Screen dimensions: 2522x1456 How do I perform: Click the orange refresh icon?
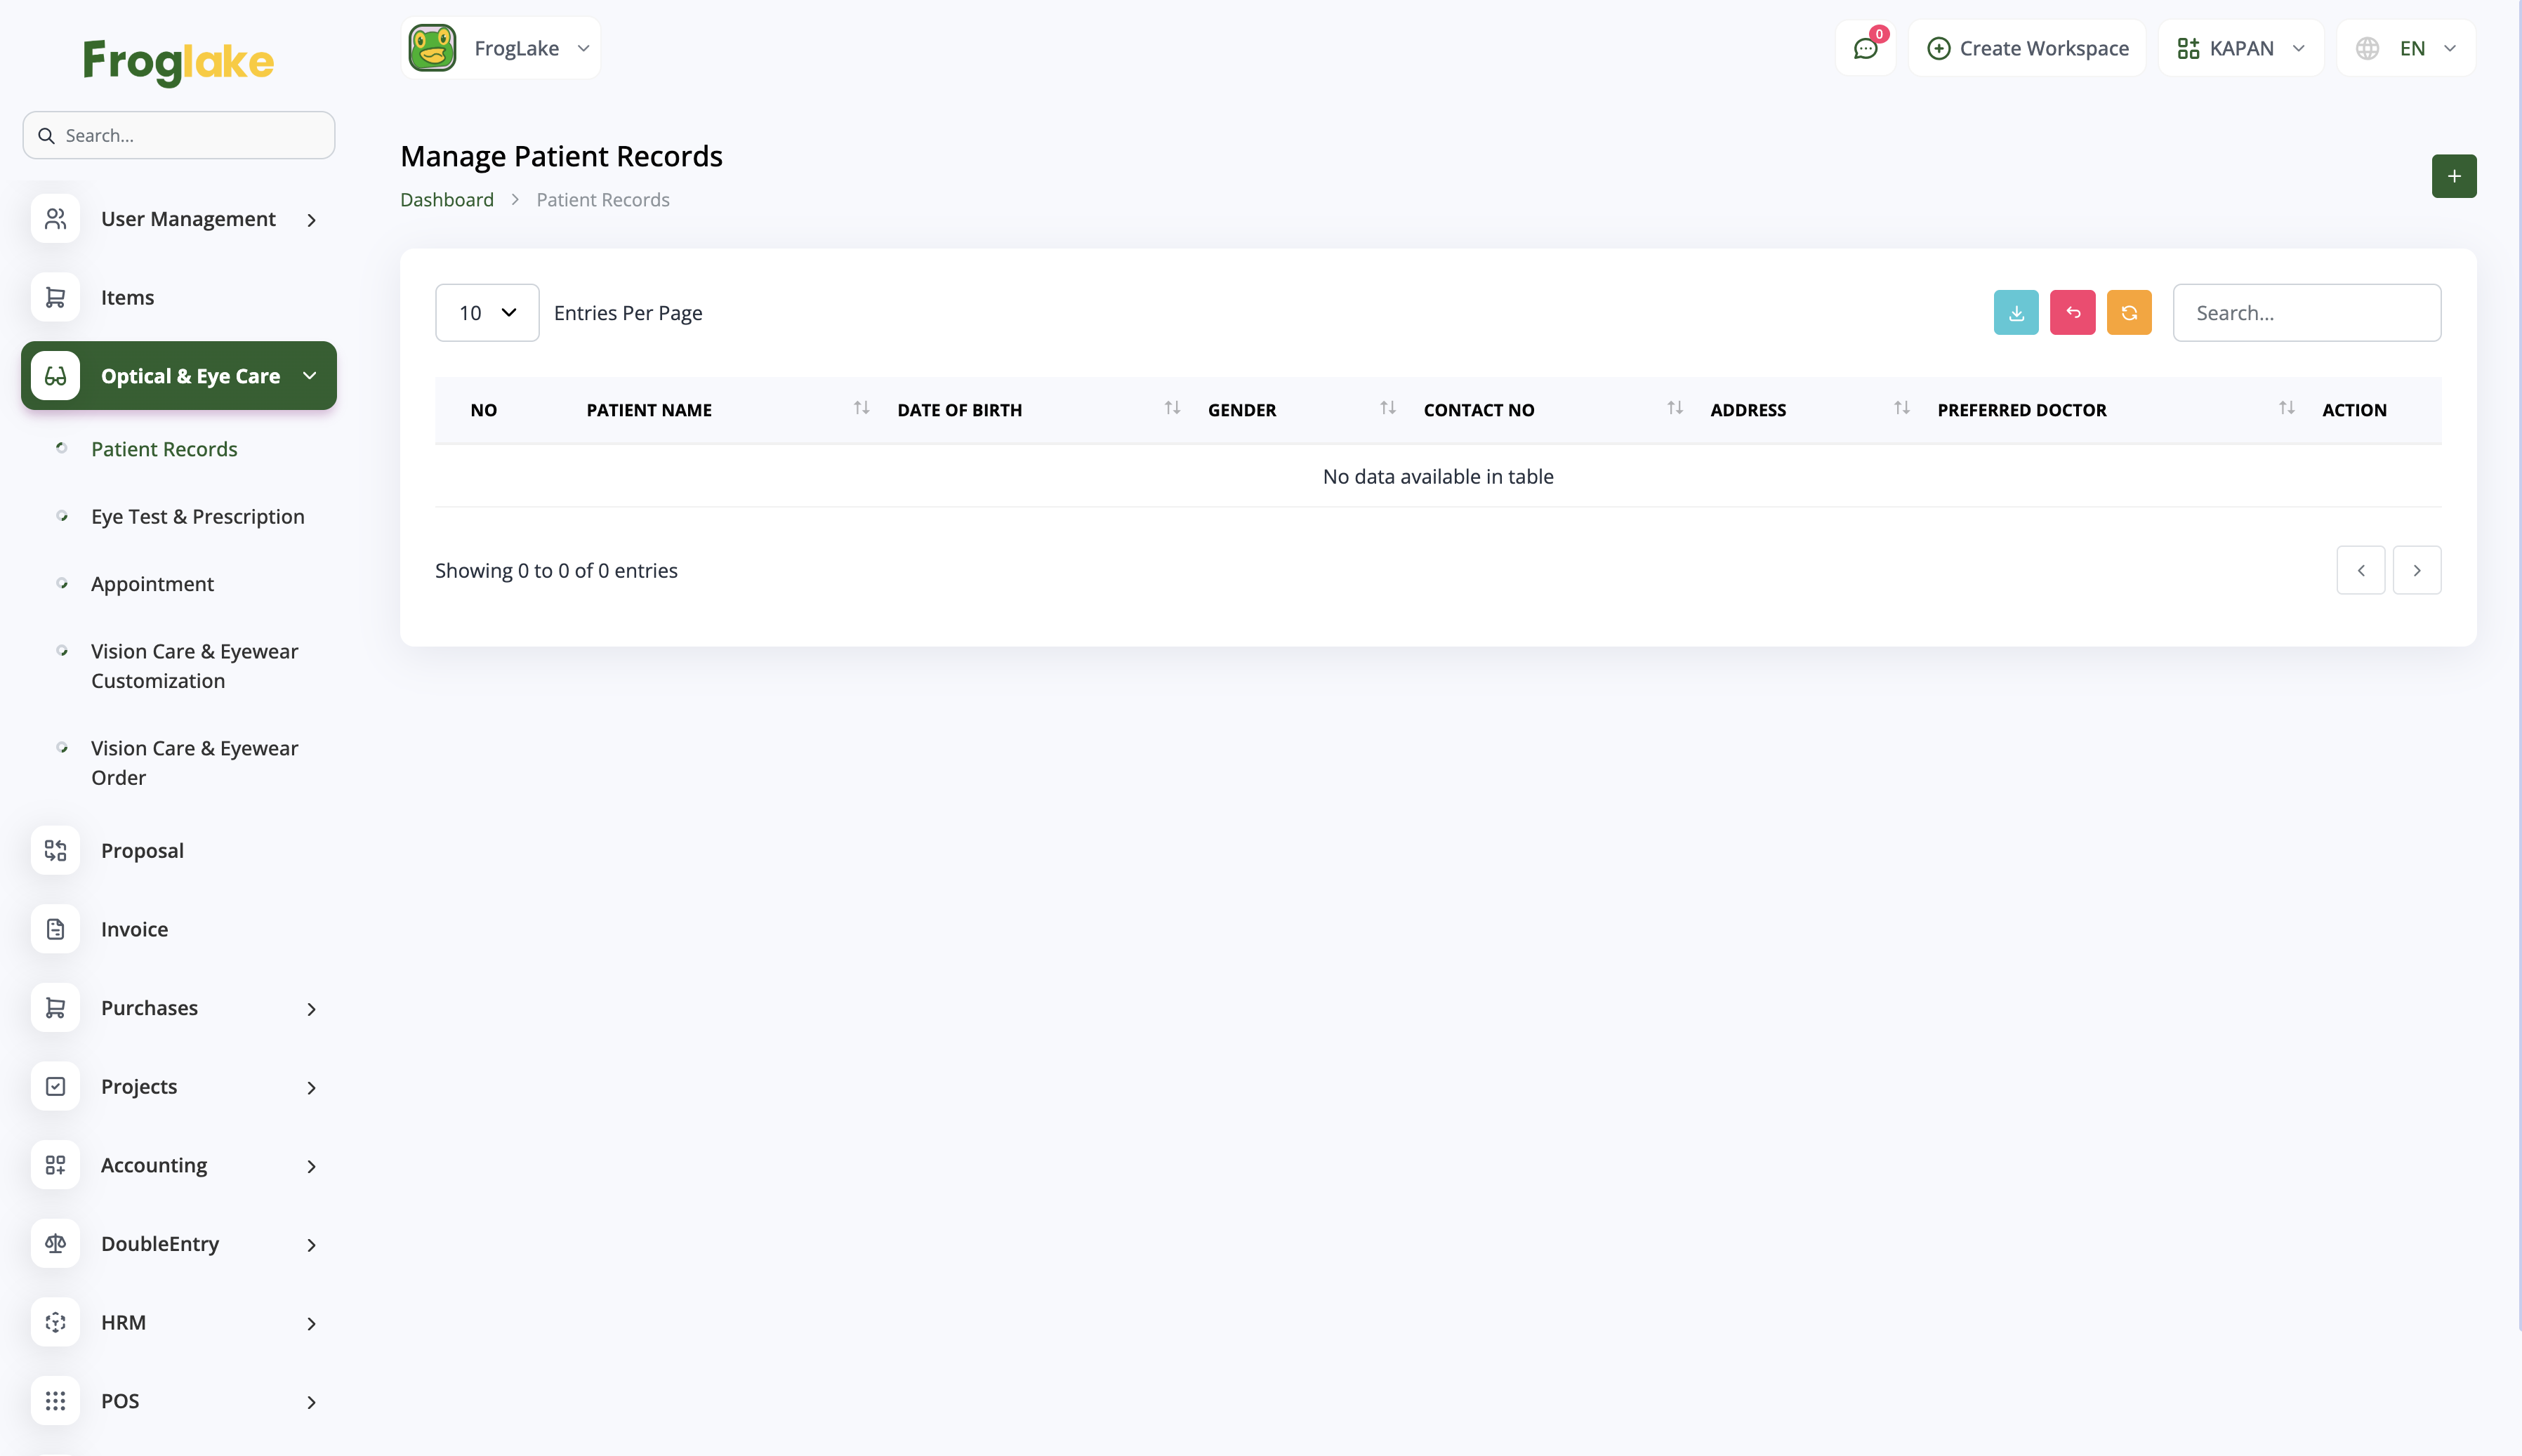[2129, 313]
